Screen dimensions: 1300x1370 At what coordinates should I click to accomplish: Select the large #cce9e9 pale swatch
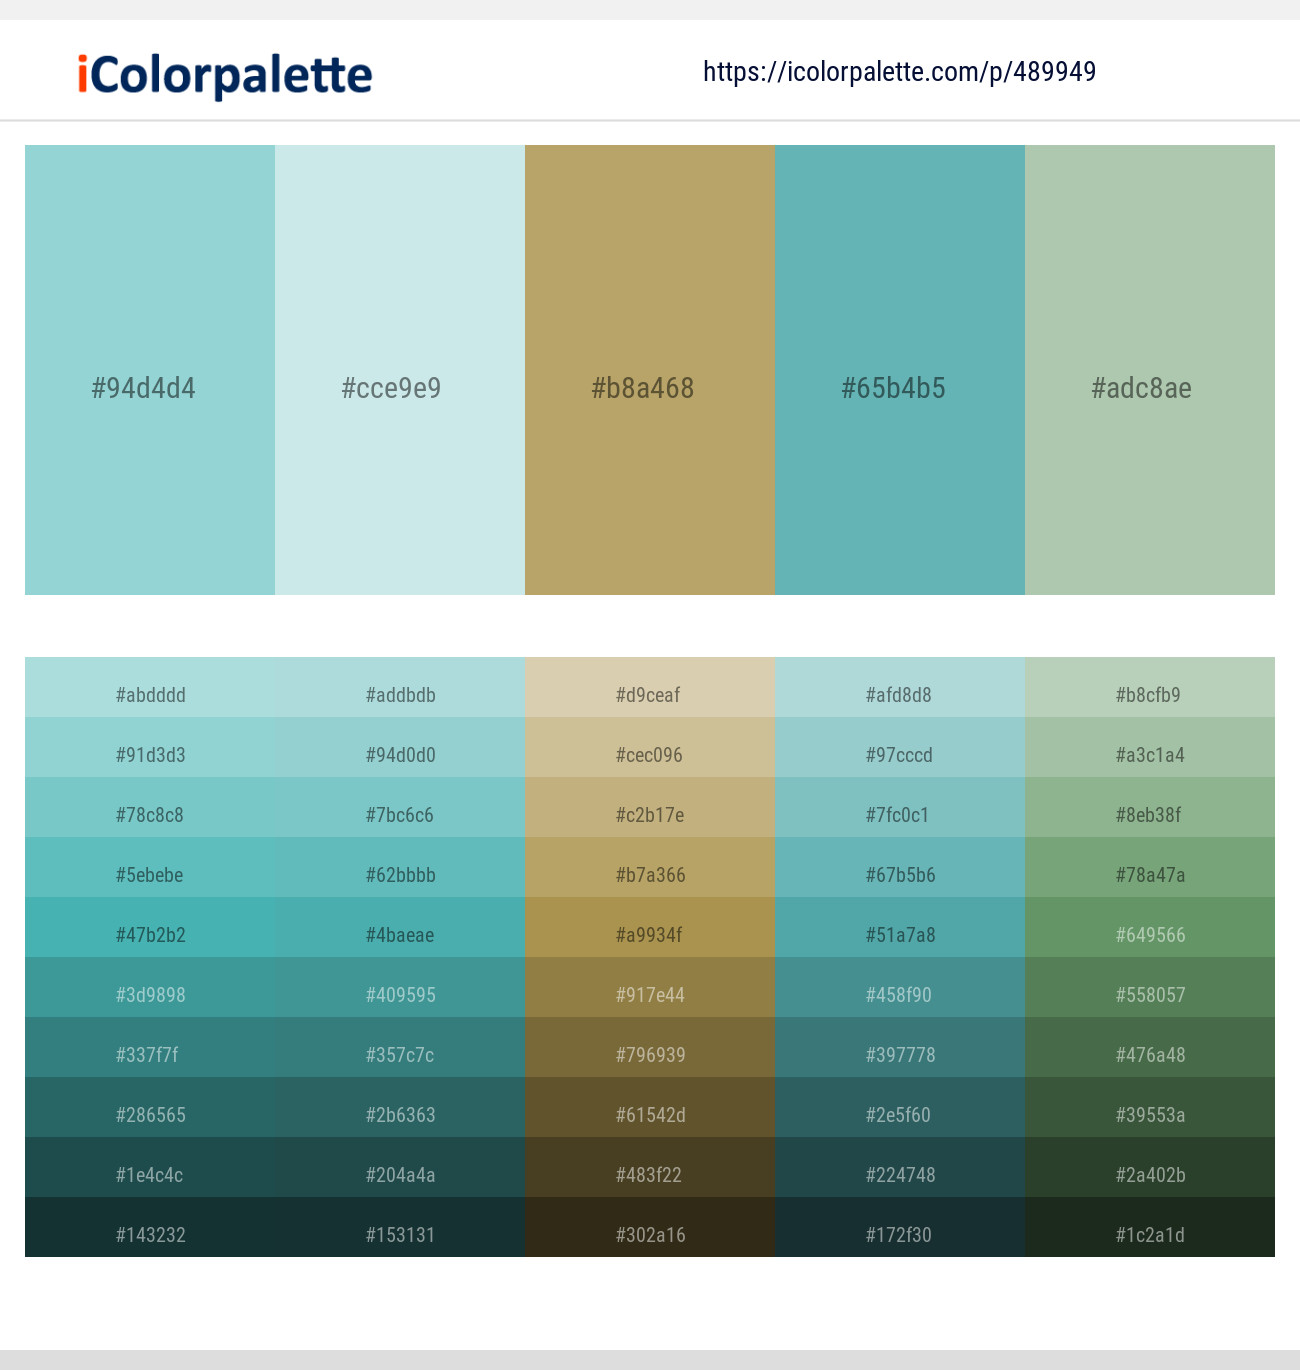[400, 370]
